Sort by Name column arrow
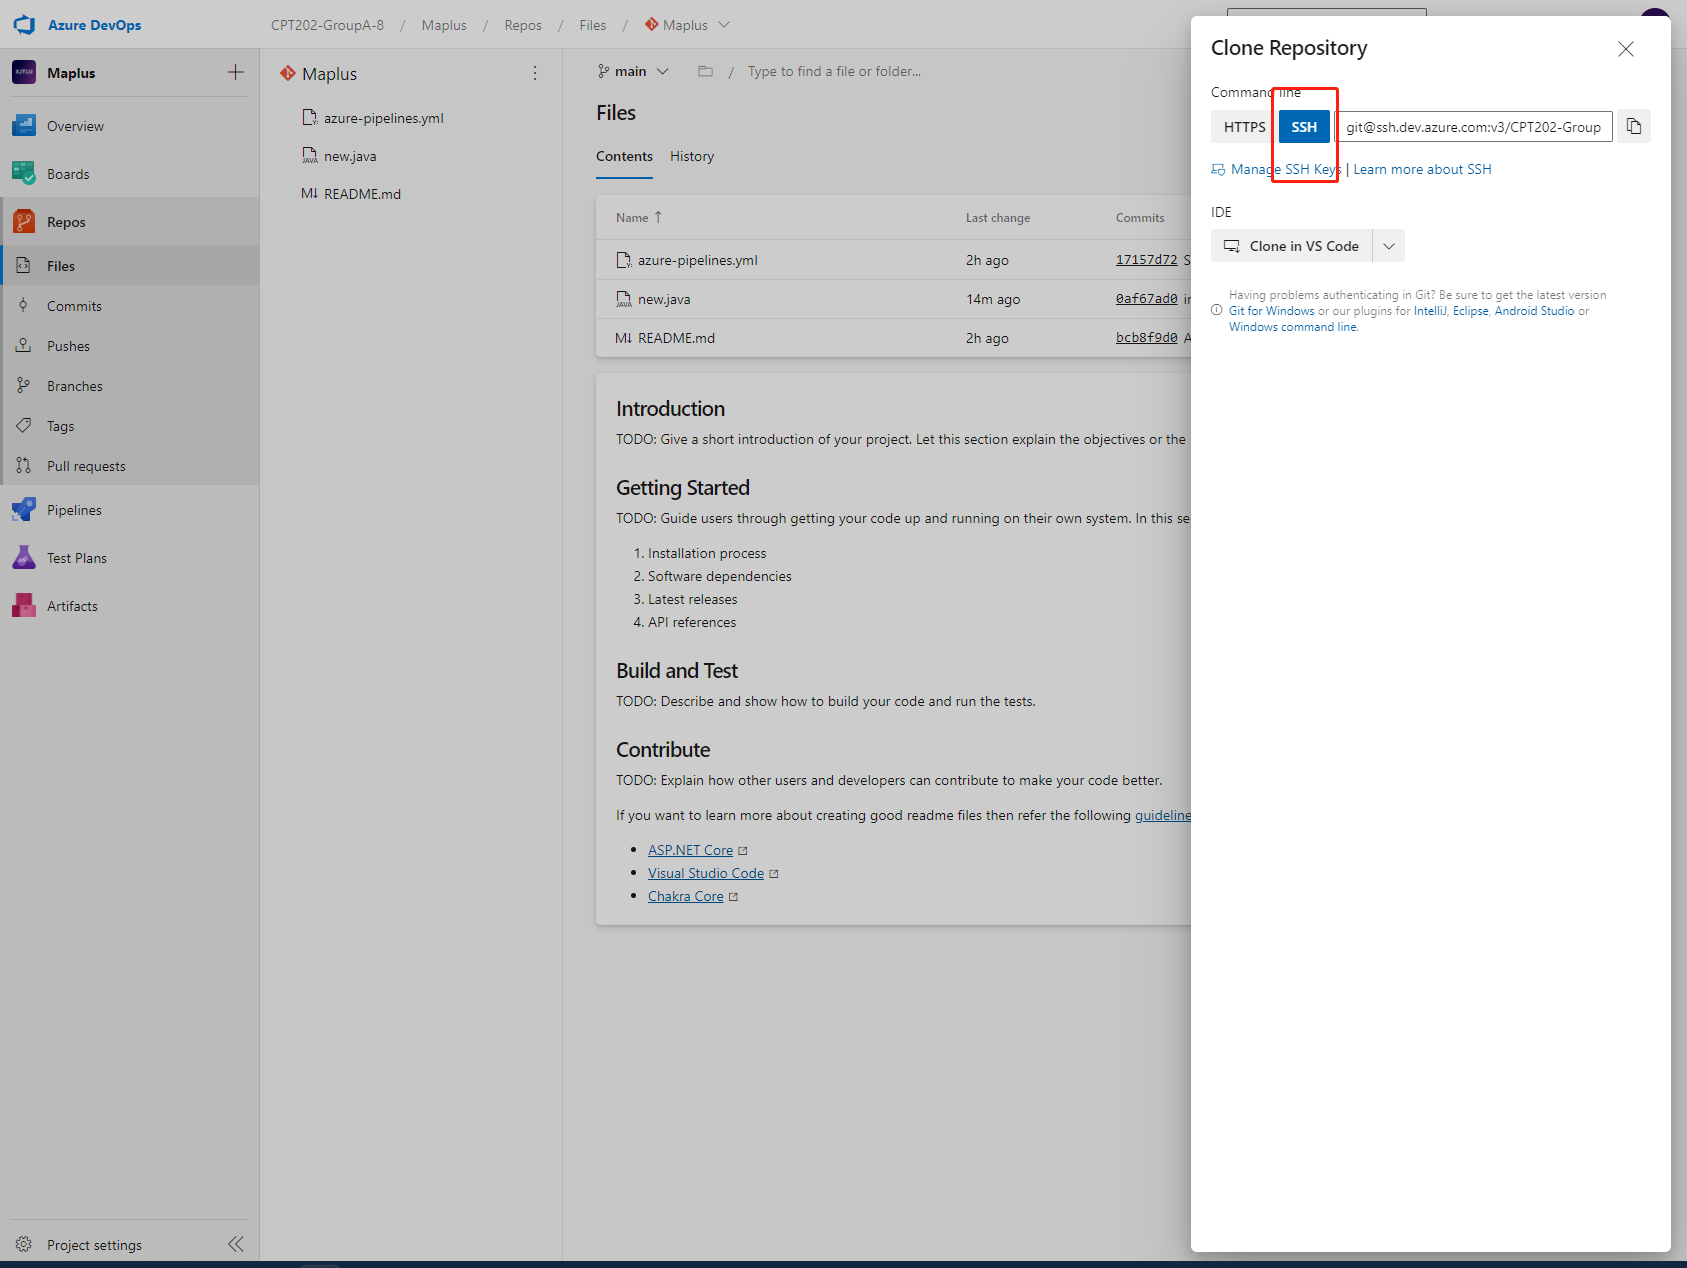1687x1268 pixels. 658,217
